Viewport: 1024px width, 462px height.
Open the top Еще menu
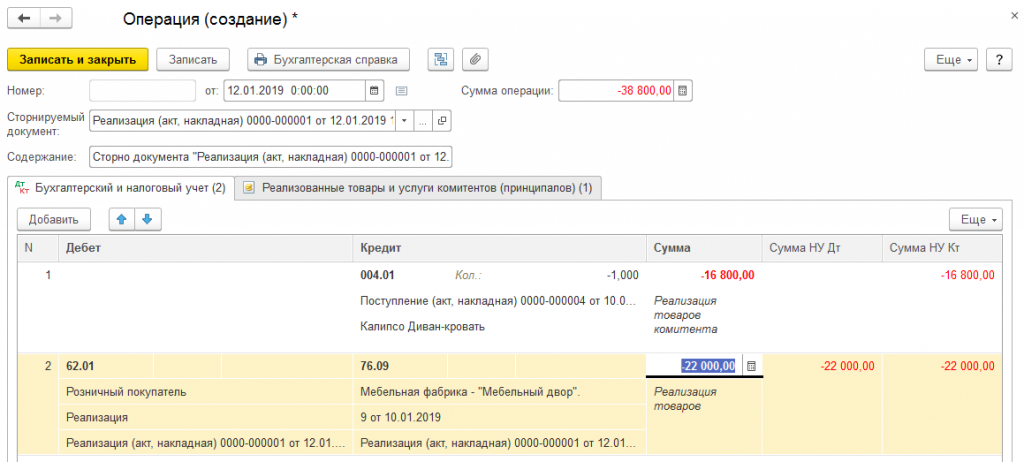pyautogui.click(x=953, y=60)
